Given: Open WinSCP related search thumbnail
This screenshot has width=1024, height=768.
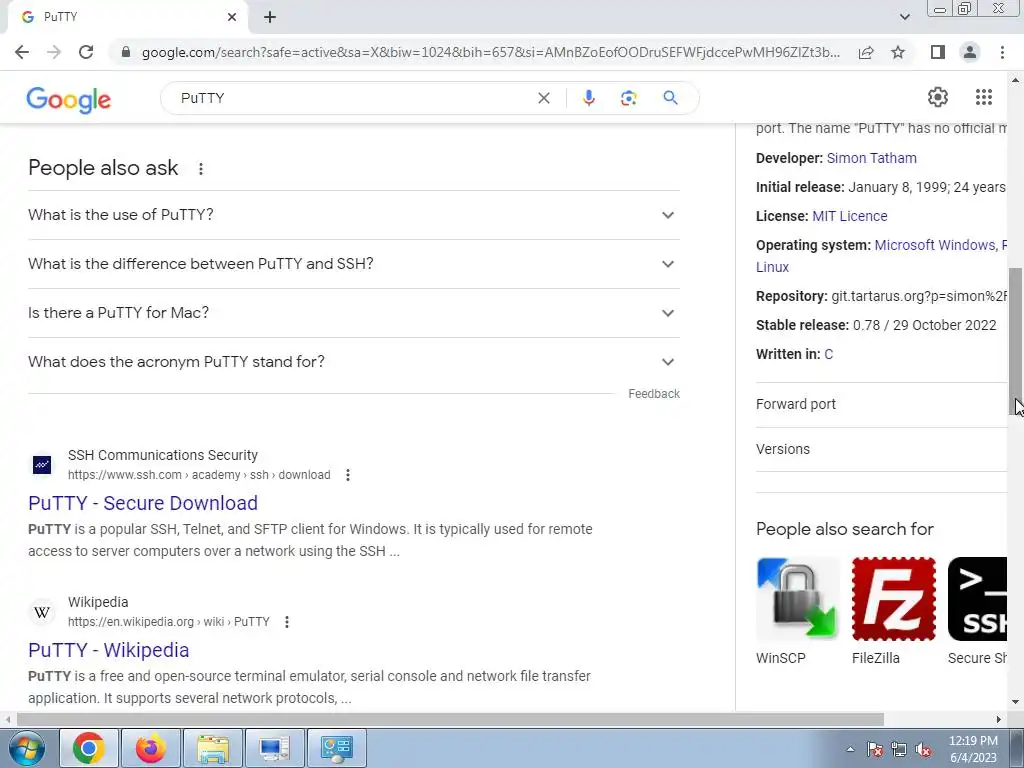Looking at the screenshot, I should click(x=797, y=599).
